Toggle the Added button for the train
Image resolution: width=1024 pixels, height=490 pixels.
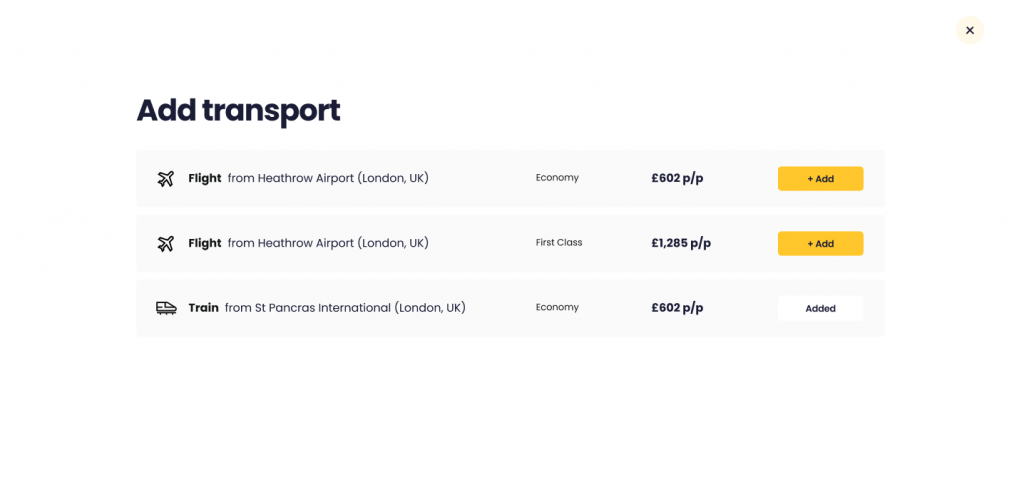(820, 308)
